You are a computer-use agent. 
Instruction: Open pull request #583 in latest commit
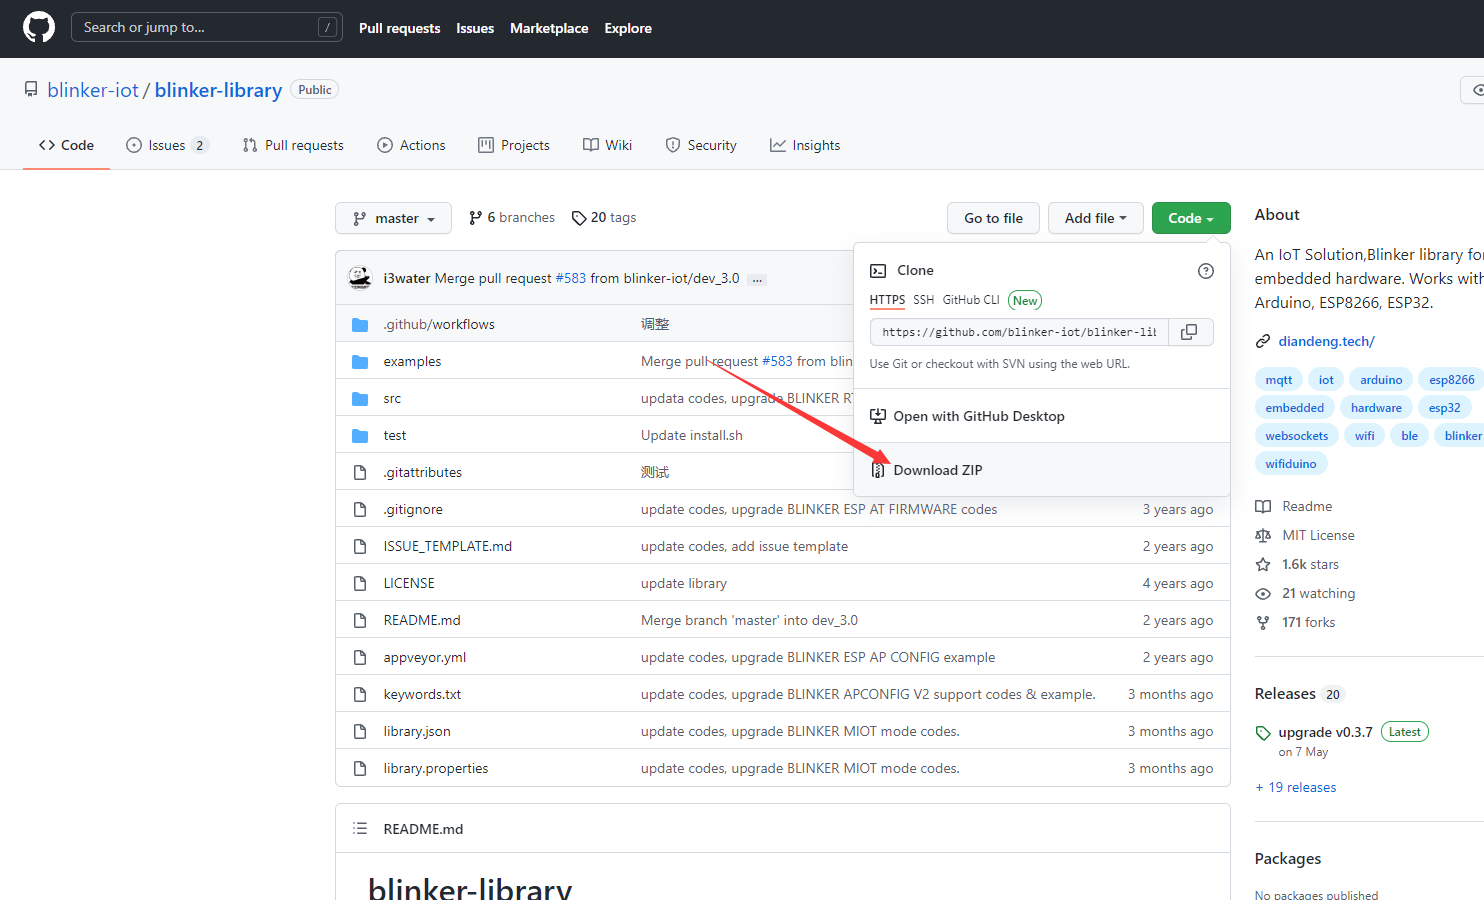pos(571,279)
